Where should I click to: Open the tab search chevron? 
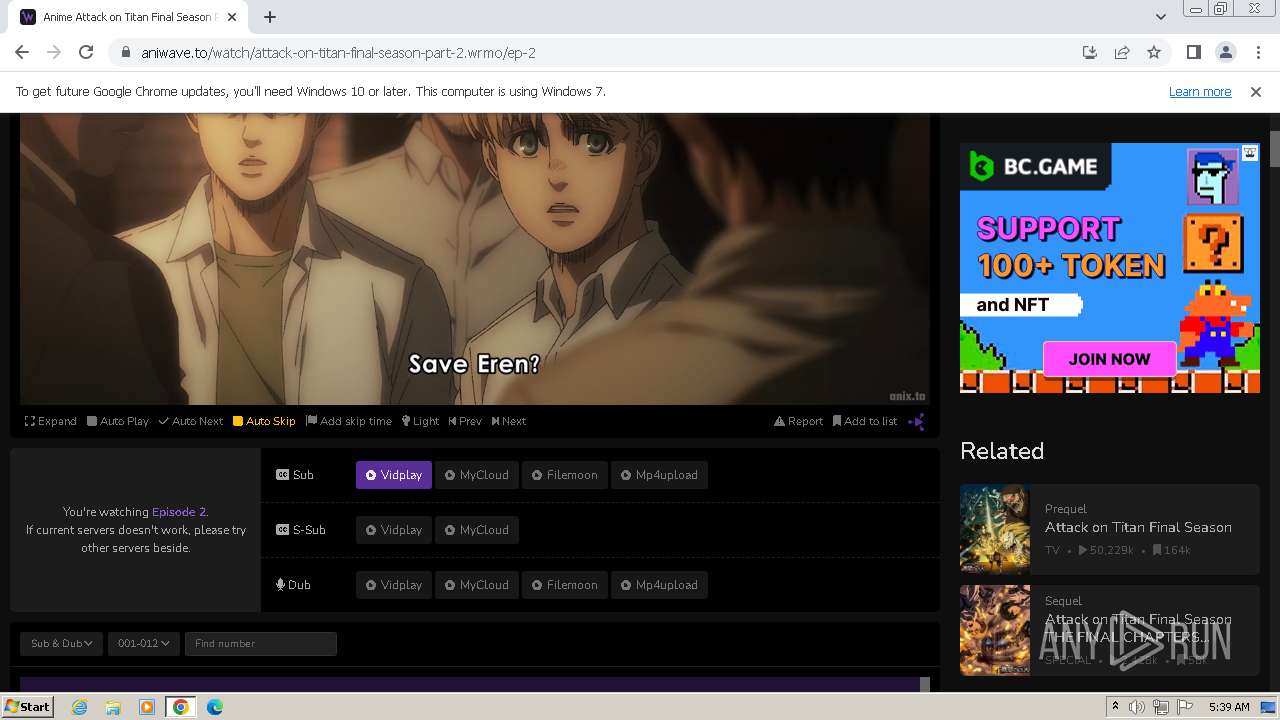click(x=1160, y=17)
